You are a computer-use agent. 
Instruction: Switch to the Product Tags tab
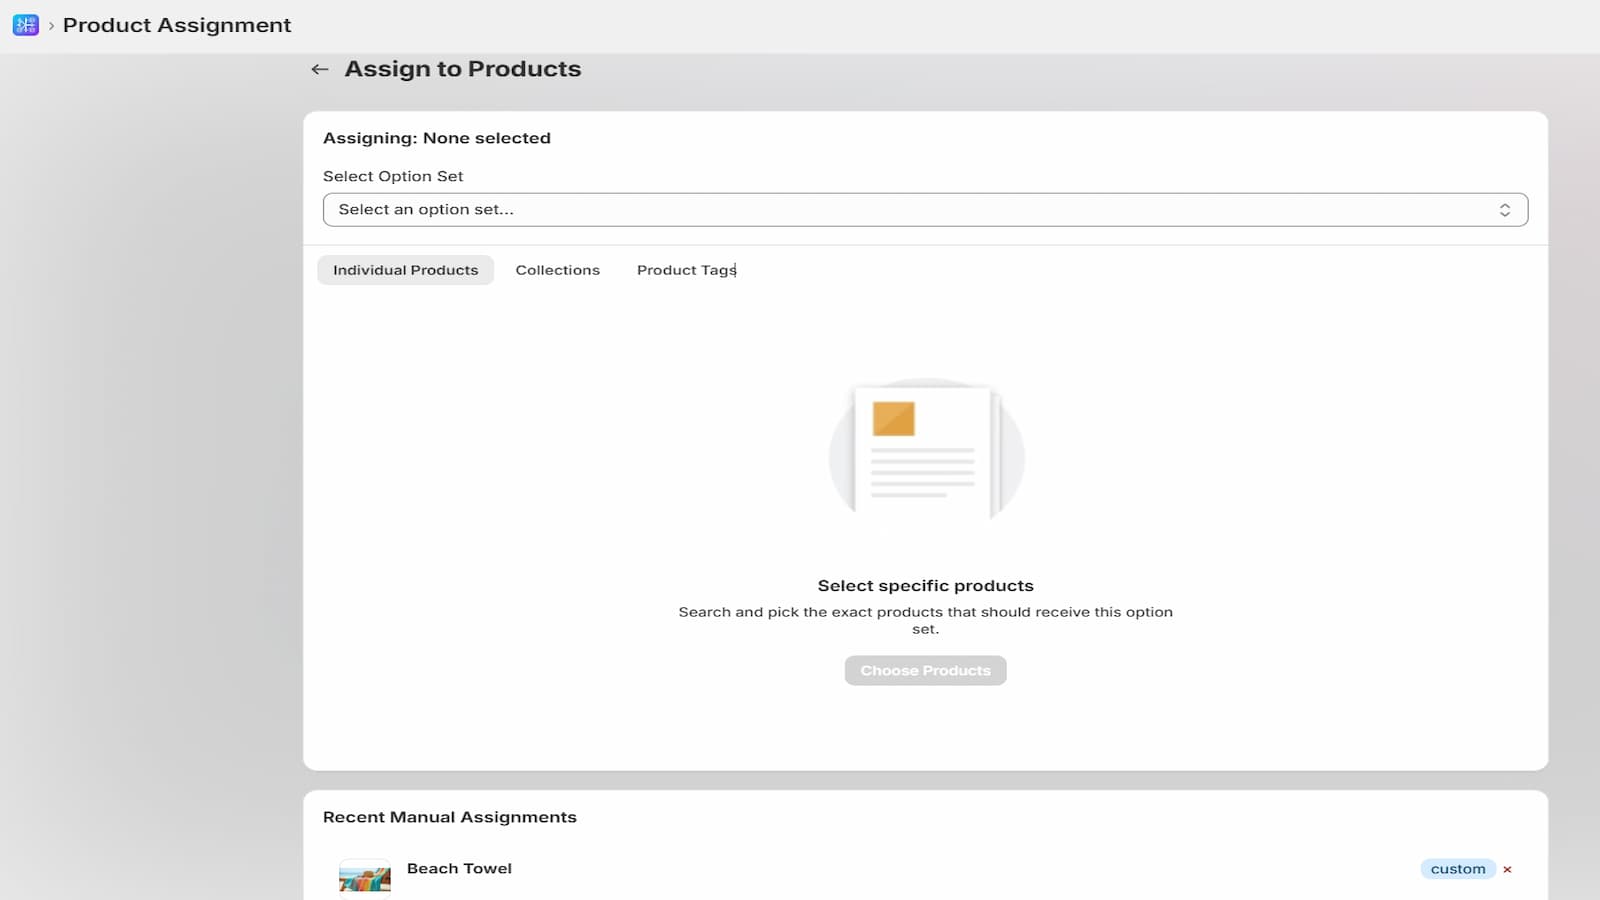687,269
